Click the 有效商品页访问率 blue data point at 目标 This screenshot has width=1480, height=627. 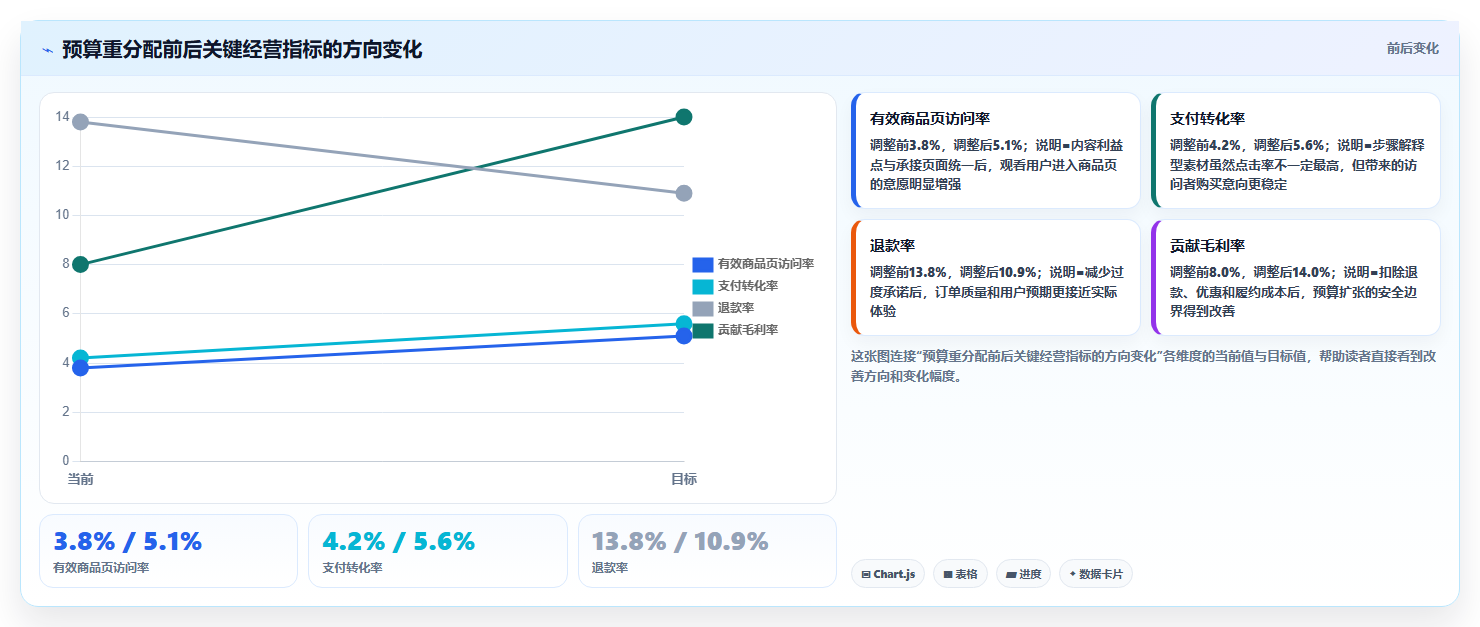point(684,336)
